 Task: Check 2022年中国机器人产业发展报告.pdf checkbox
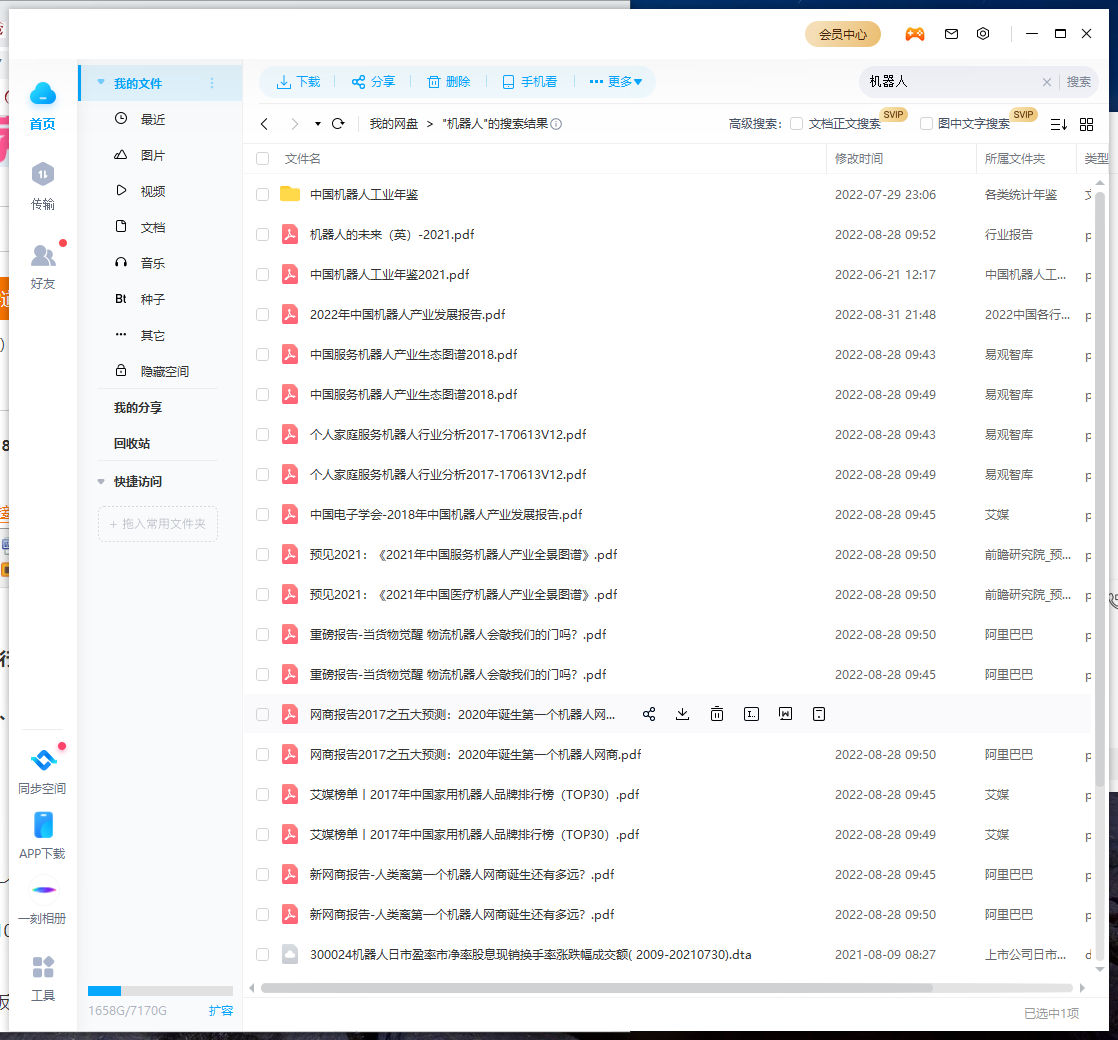click(262, 314)
